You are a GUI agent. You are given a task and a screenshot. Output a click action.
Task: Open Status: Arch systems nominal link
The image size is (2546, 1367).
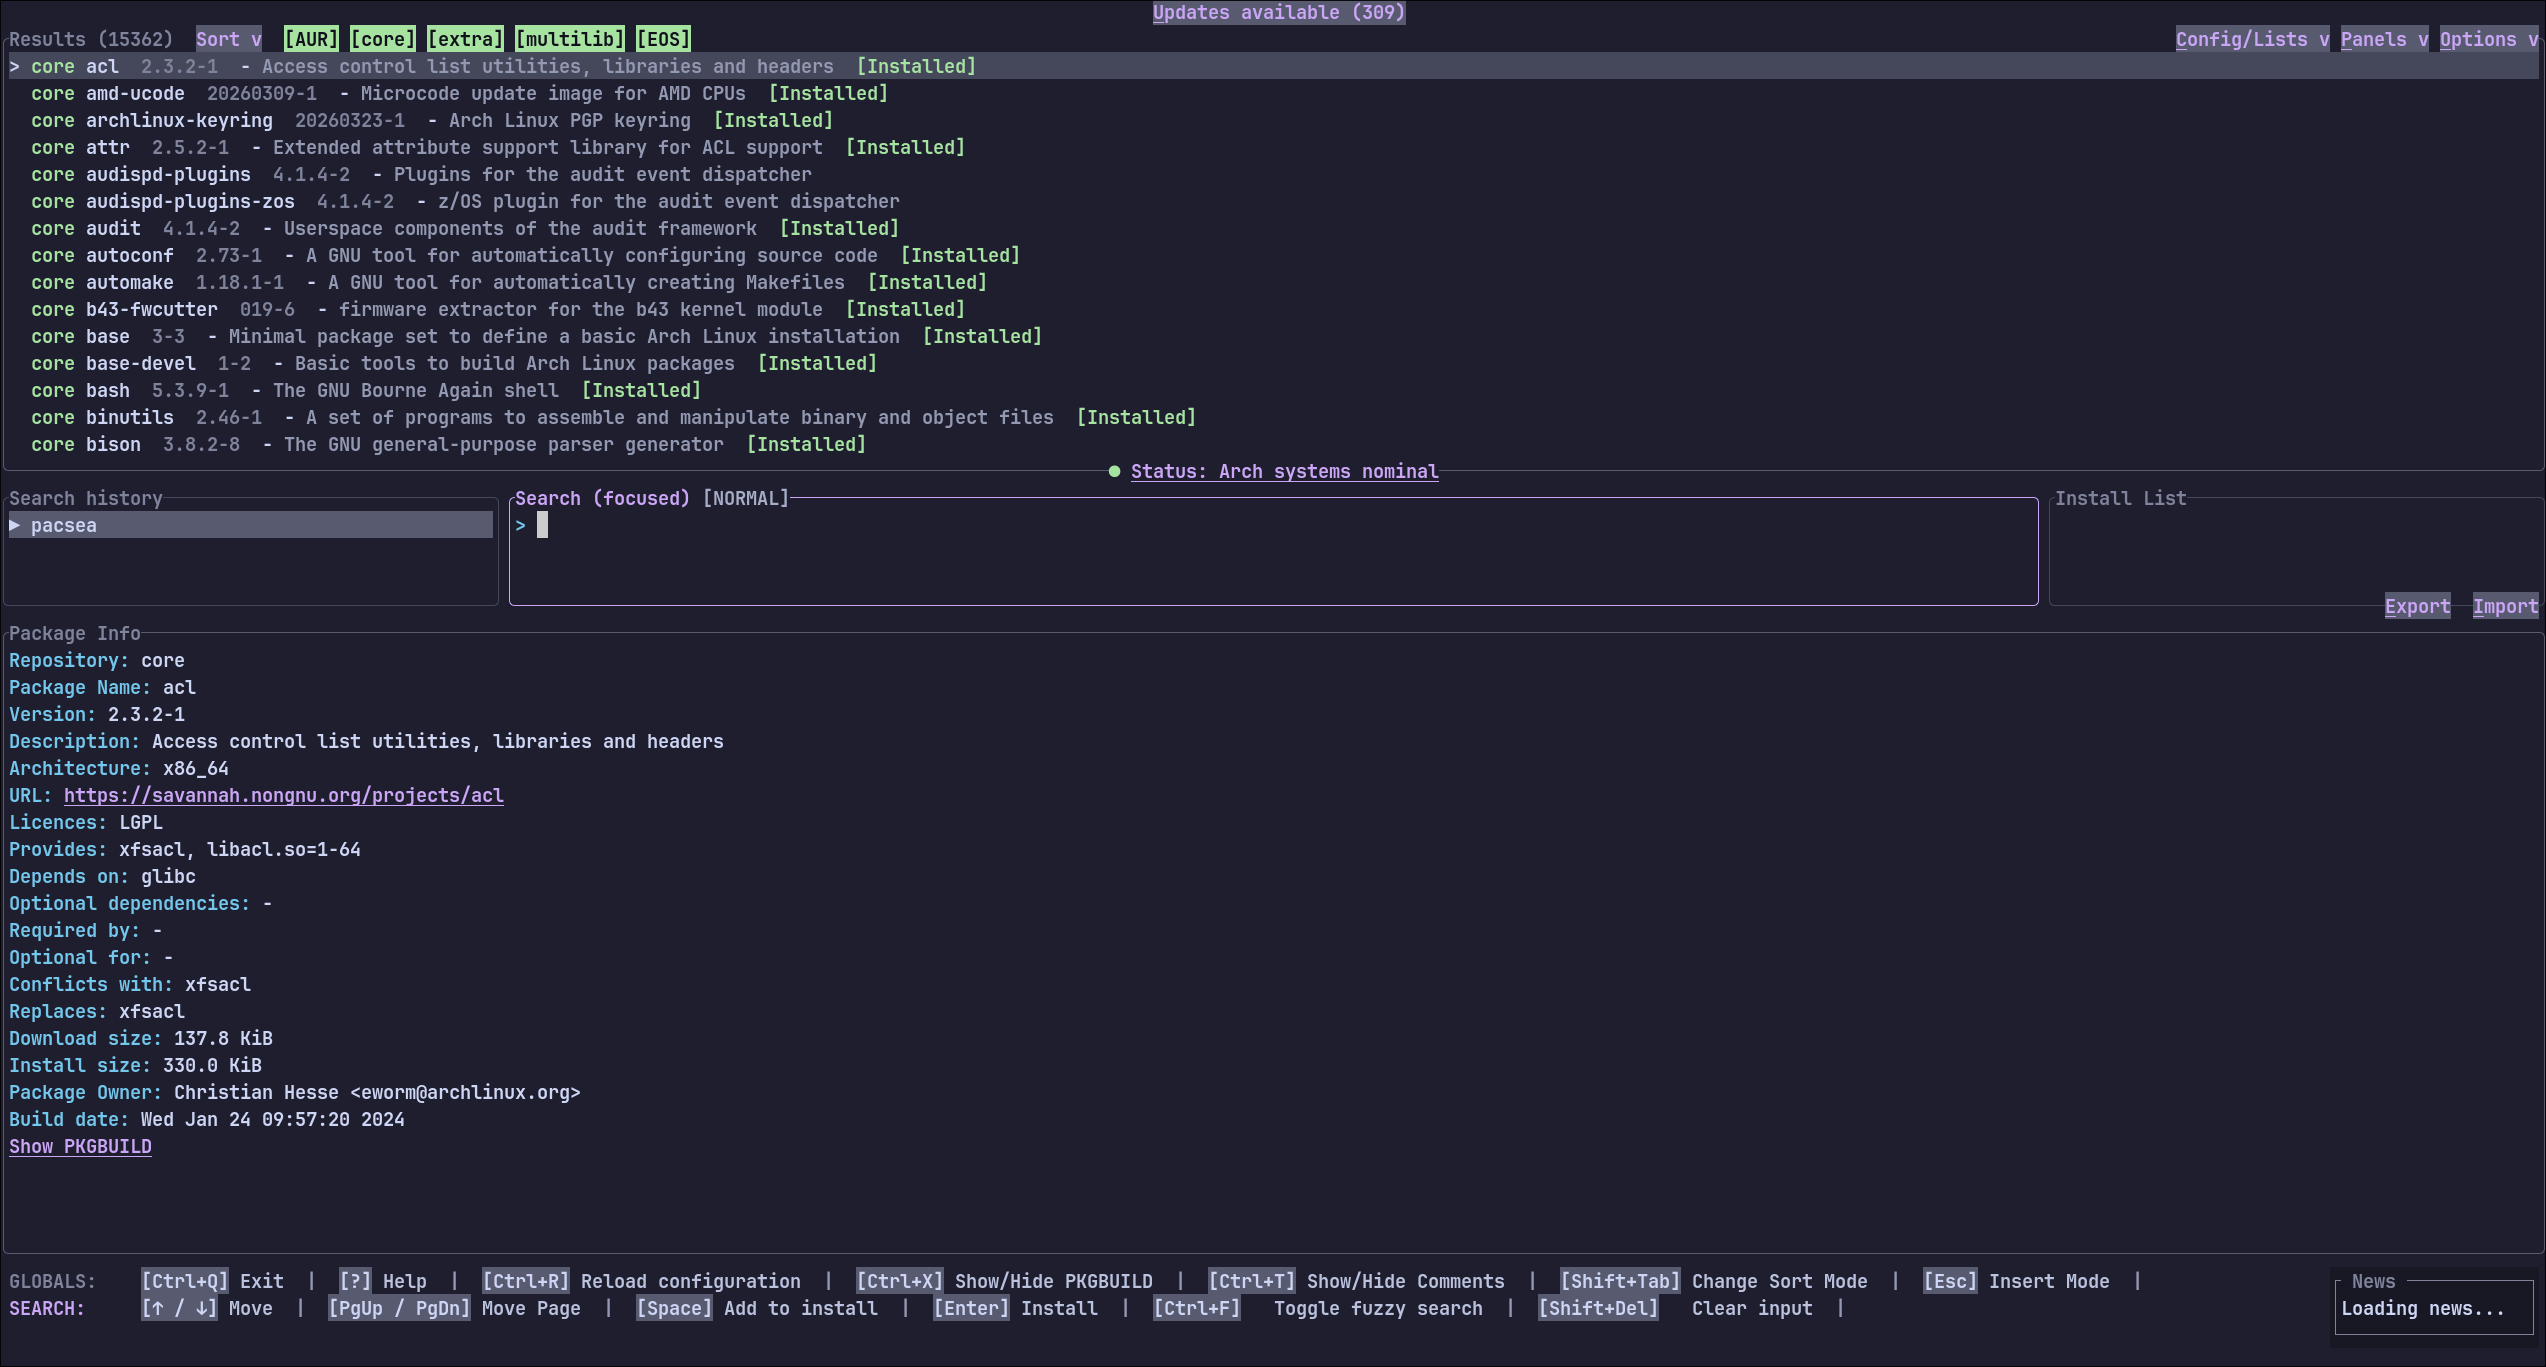coord(1284,471)
